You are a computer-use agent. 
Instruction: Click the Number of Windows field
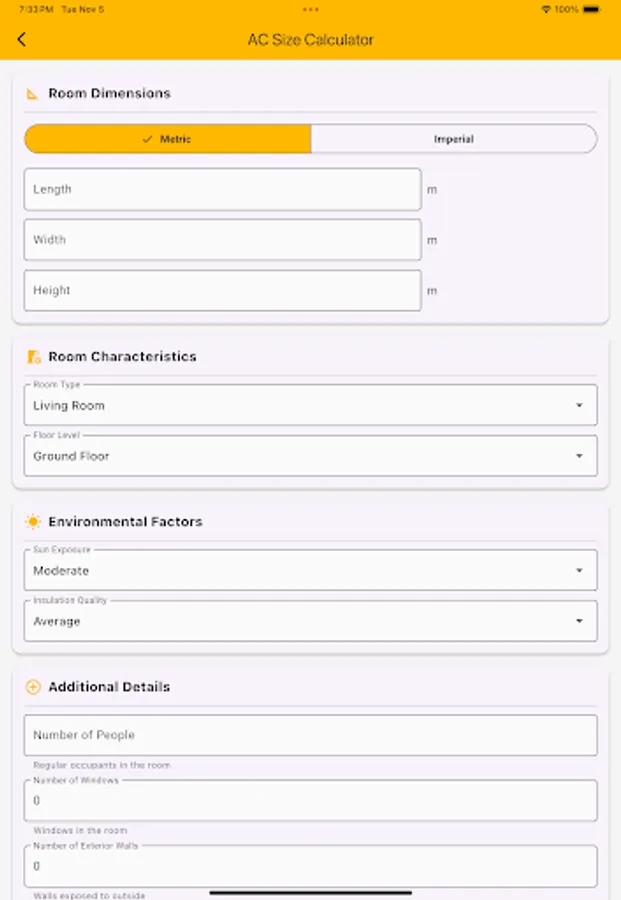(310, 801)
